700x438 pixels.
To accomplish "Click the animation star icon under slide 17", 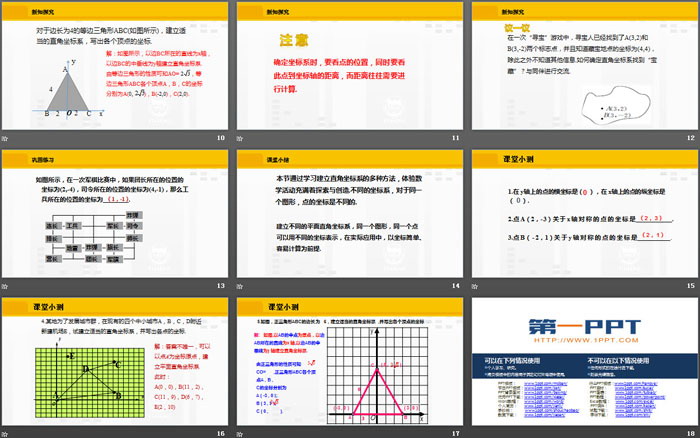I will (x=240, y=434).
